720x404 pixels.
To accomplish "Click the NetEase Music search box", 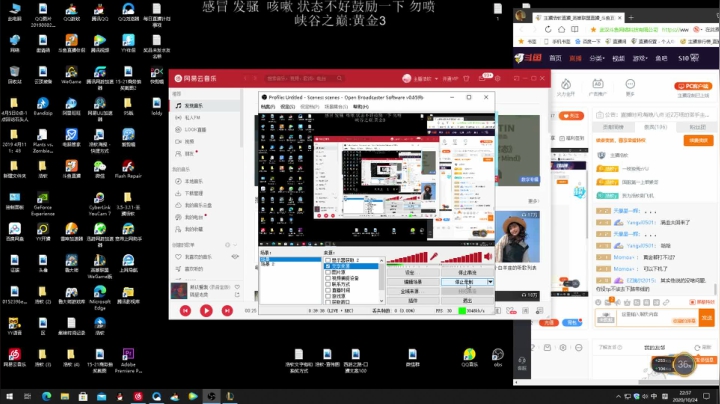I will click(x=303, y=79).
